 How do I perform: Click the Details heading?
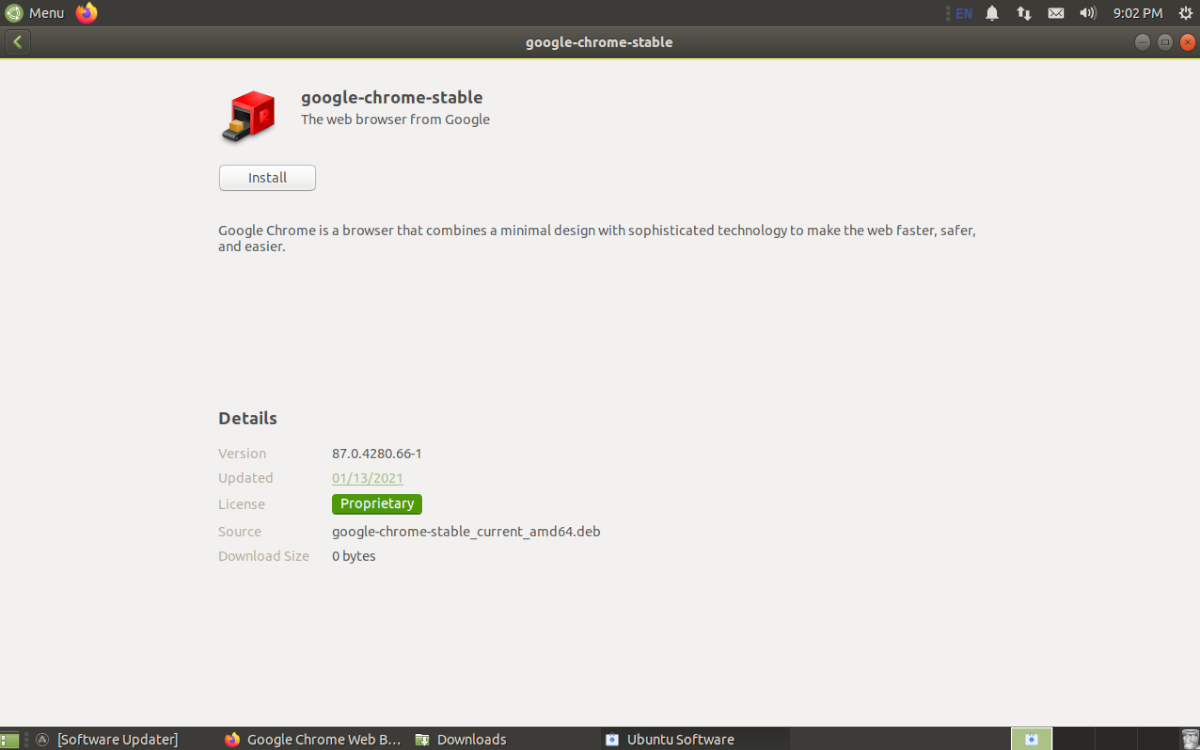click(248, 418)
